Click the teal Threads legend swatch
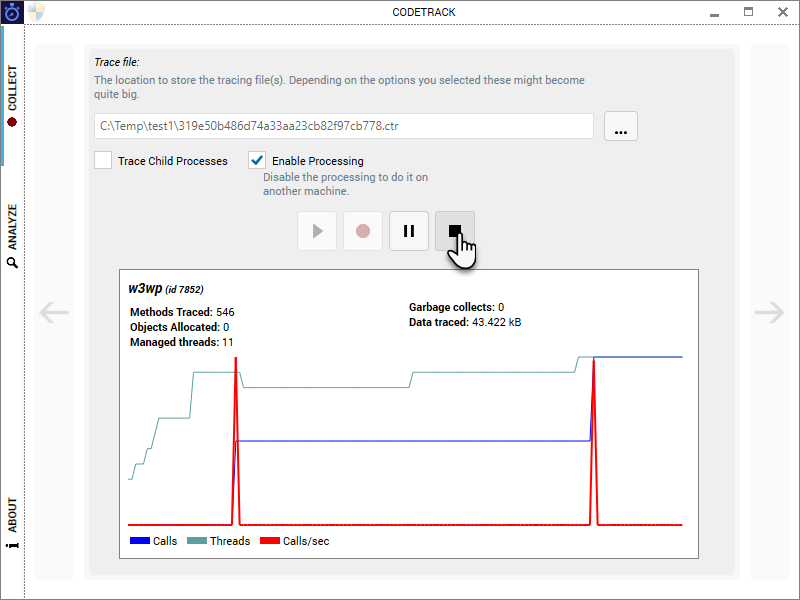 point(197,541)
